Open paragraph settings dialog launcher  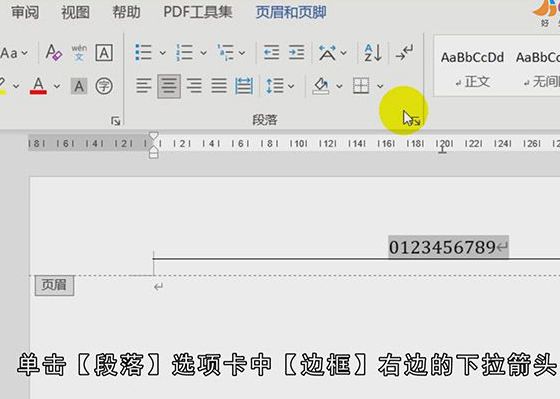click(416, 121)
